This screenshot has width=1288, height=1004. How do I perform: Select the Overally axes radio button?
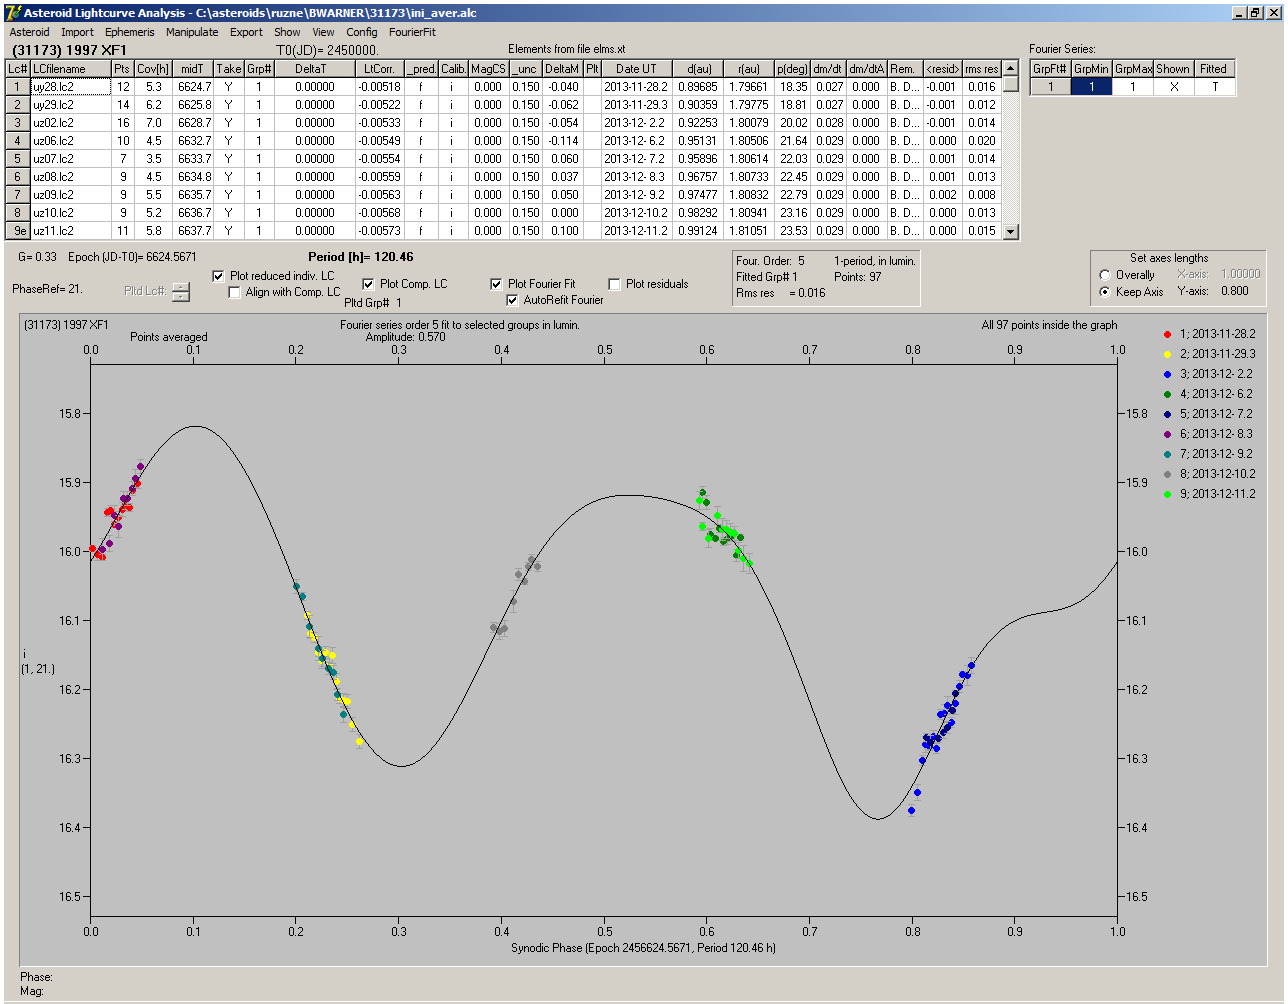click(x=1105, y=275)
